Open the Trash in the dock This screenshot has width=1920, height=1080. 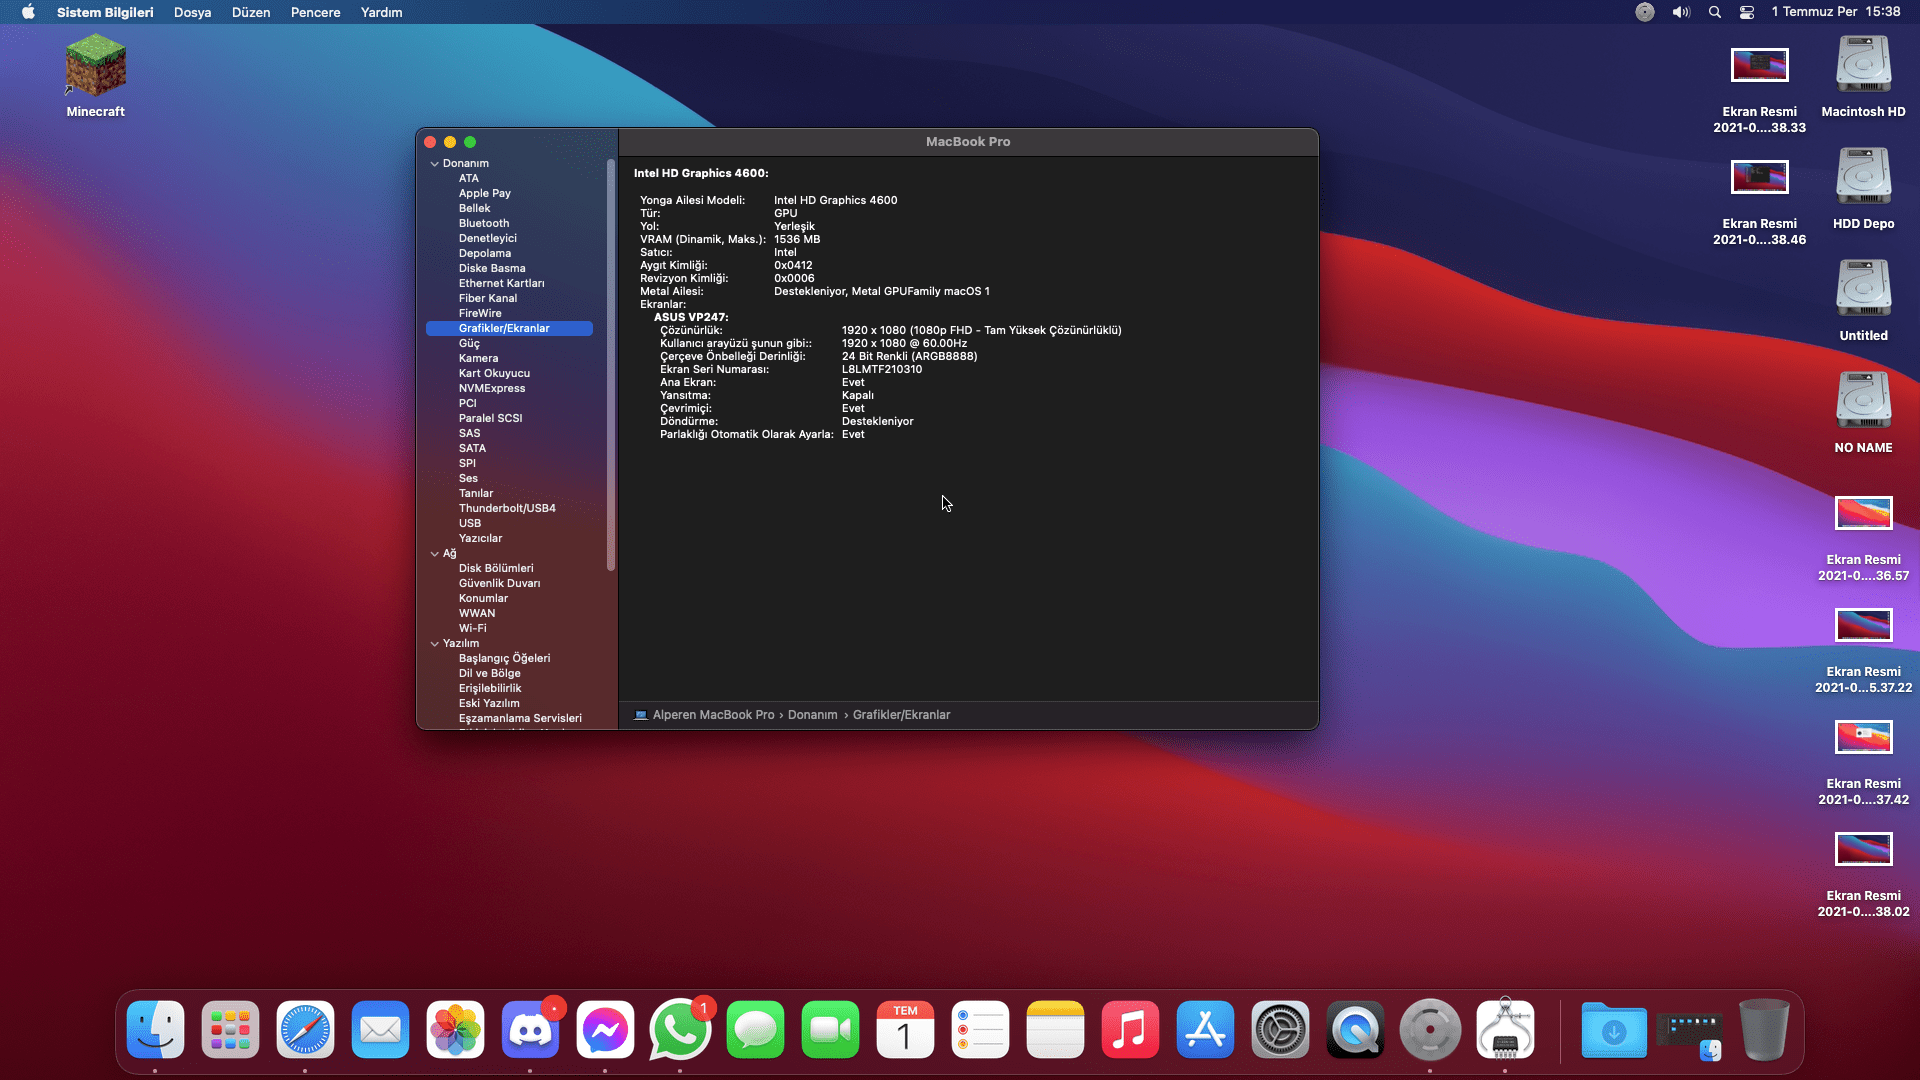click(1763, 1030)
